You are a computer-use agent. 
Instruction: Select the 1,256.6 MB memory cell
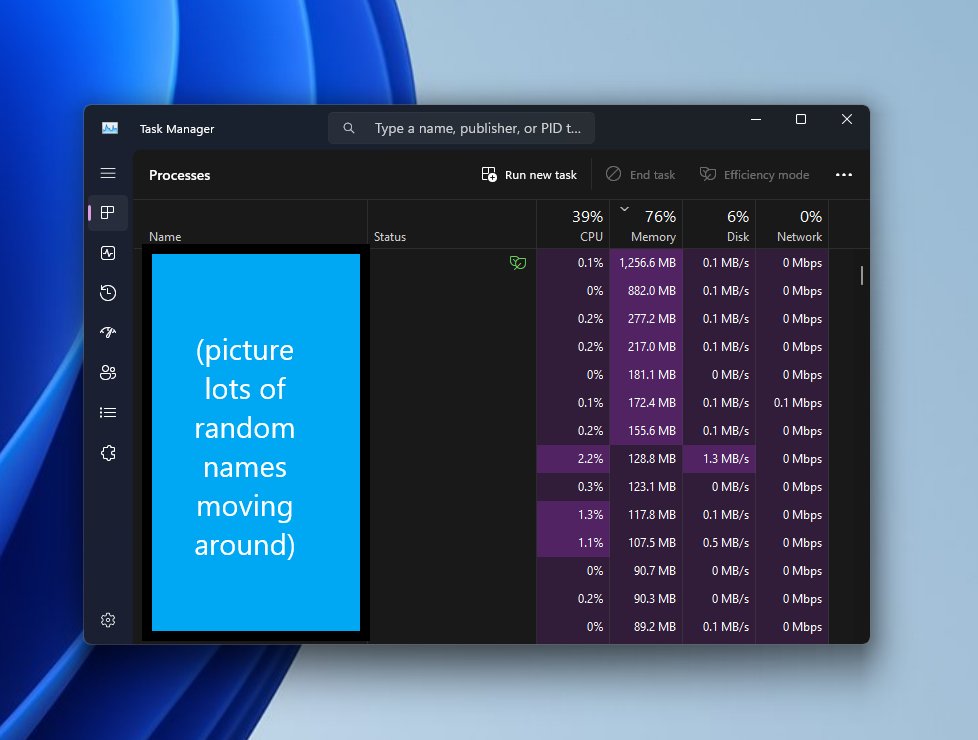(x=646, y=263)
